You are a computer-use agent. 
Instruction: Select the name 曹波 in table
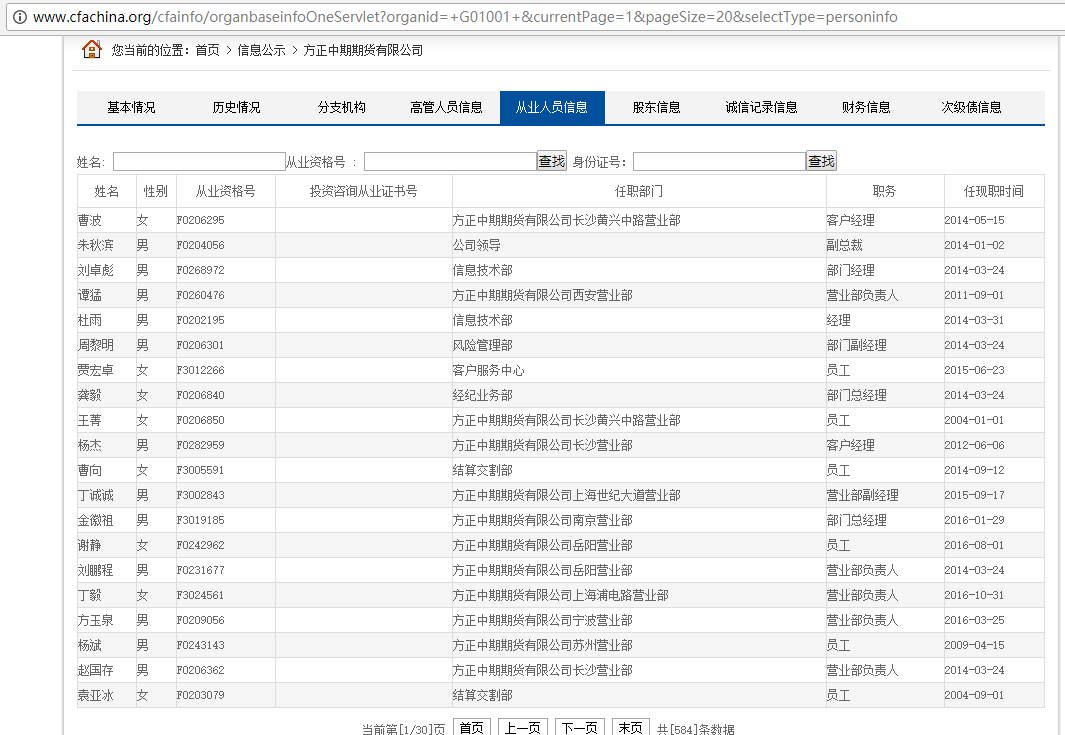[x=90, y=220]
